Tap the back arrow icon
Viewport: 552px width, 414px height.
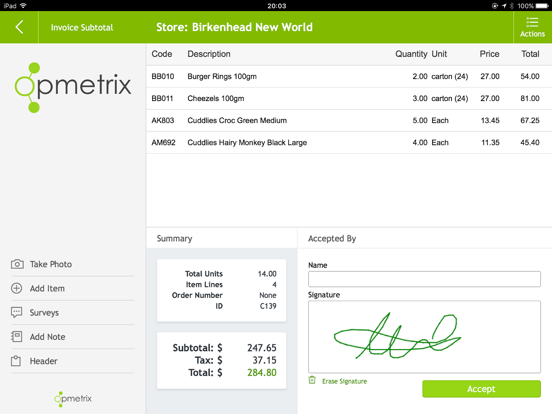point(19,27)
